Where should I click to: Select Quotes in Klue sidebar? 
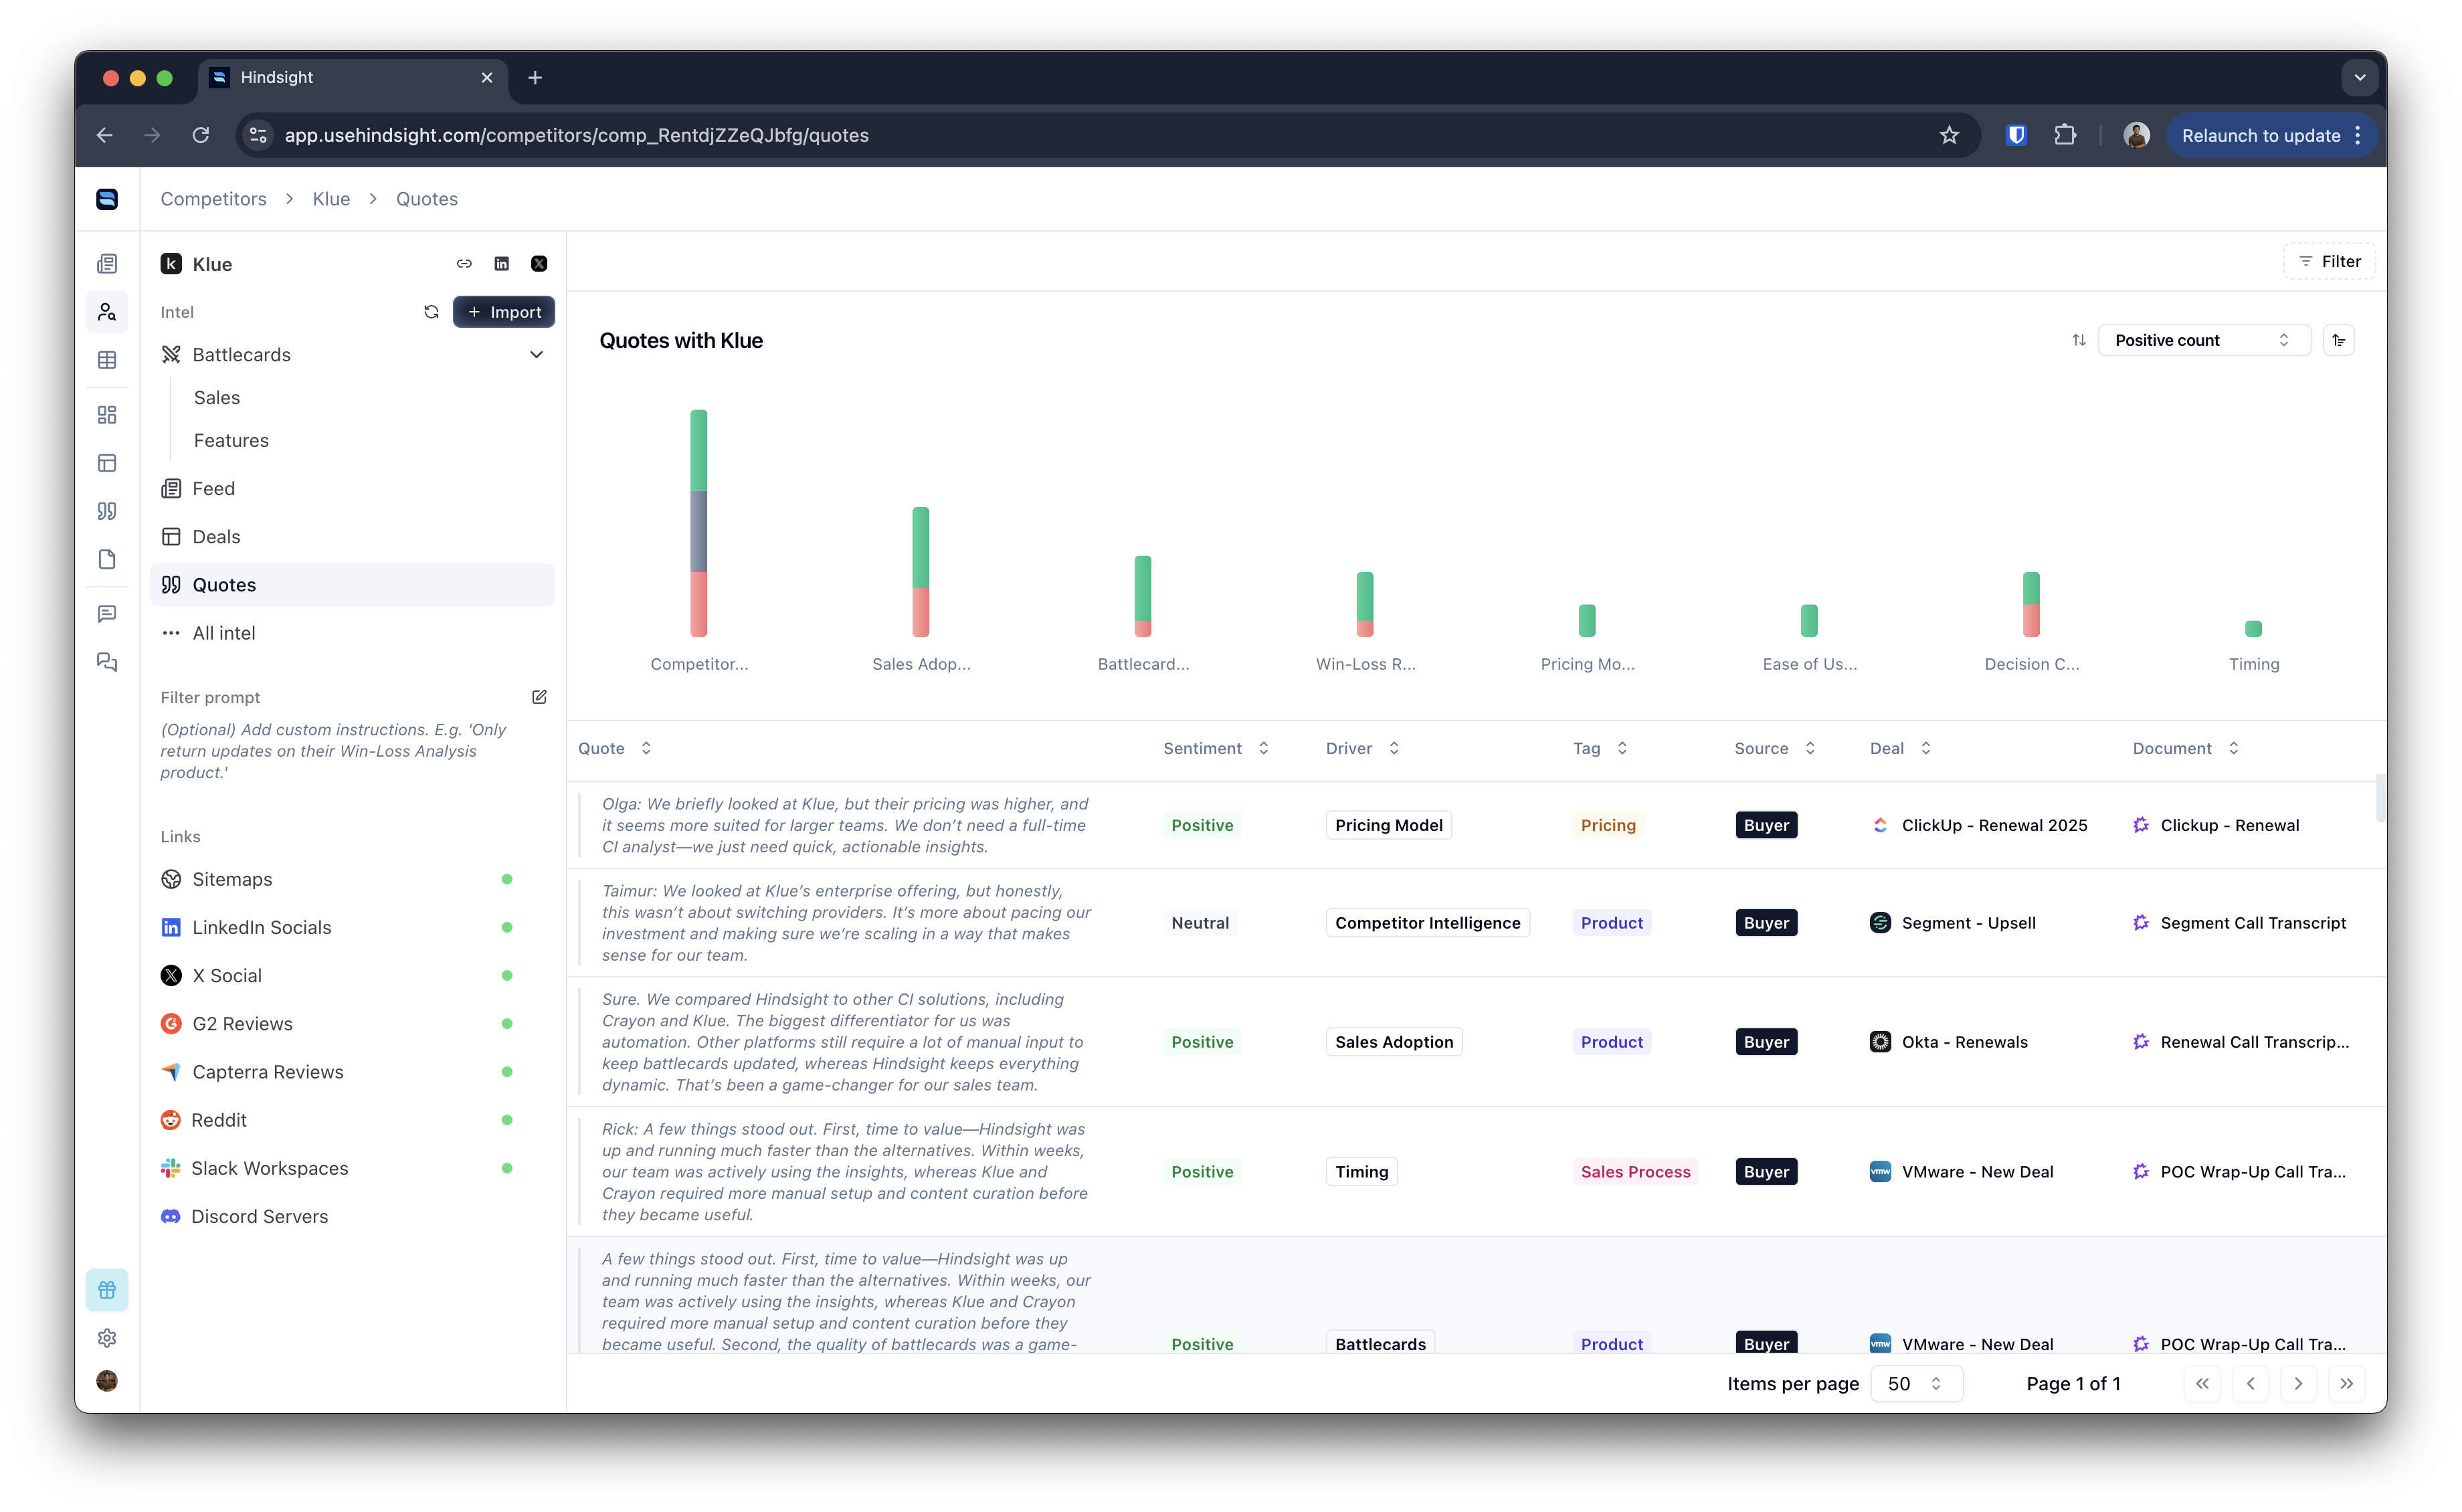point(352,585)
